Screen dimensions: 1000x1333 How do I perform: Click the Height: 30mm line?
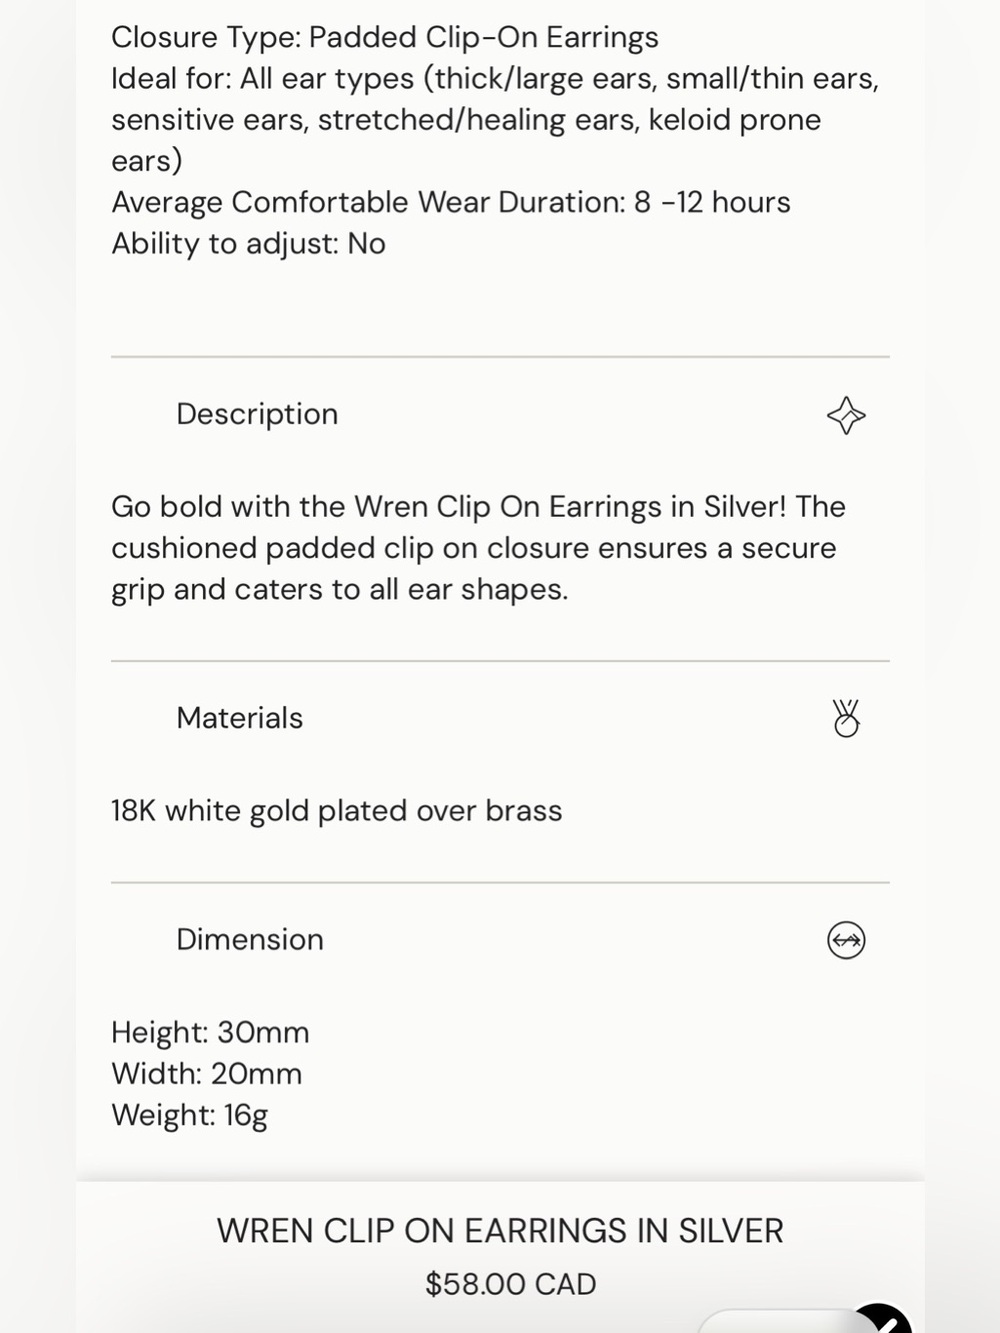tap(210, 1032)
